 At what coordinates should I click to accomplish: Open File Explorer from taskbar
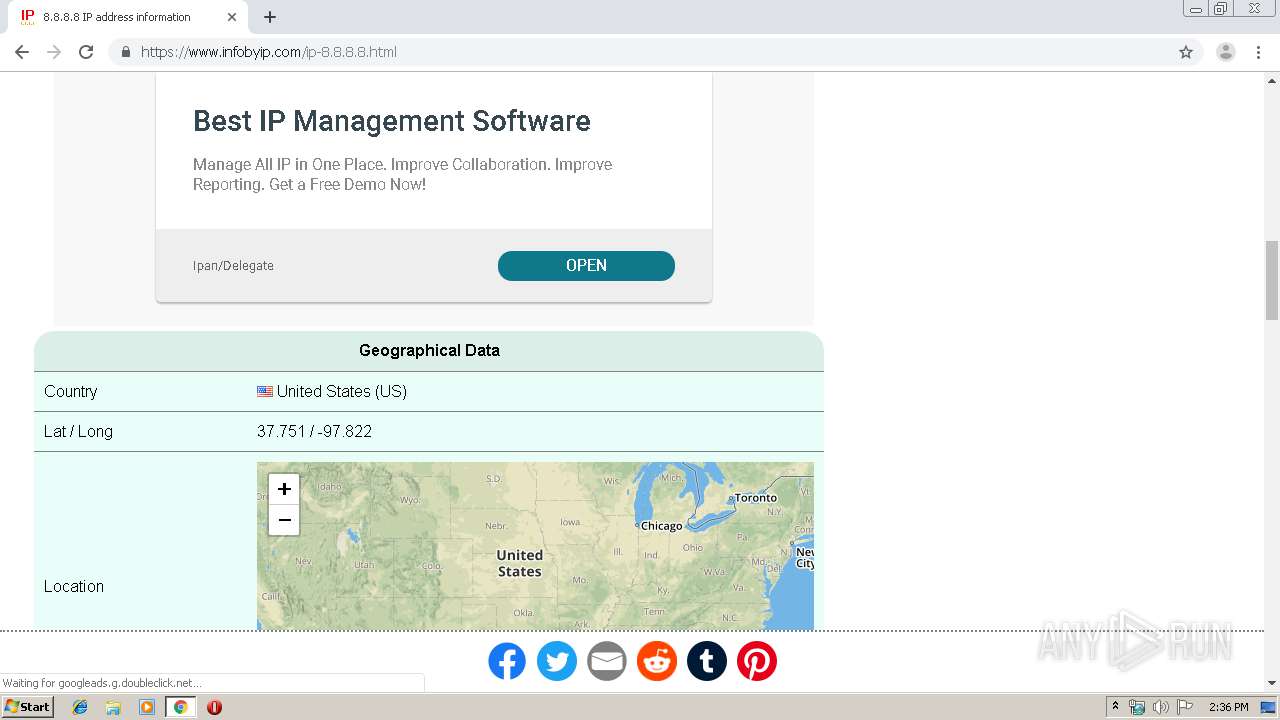pyautogui.click(x=113, y=707)
